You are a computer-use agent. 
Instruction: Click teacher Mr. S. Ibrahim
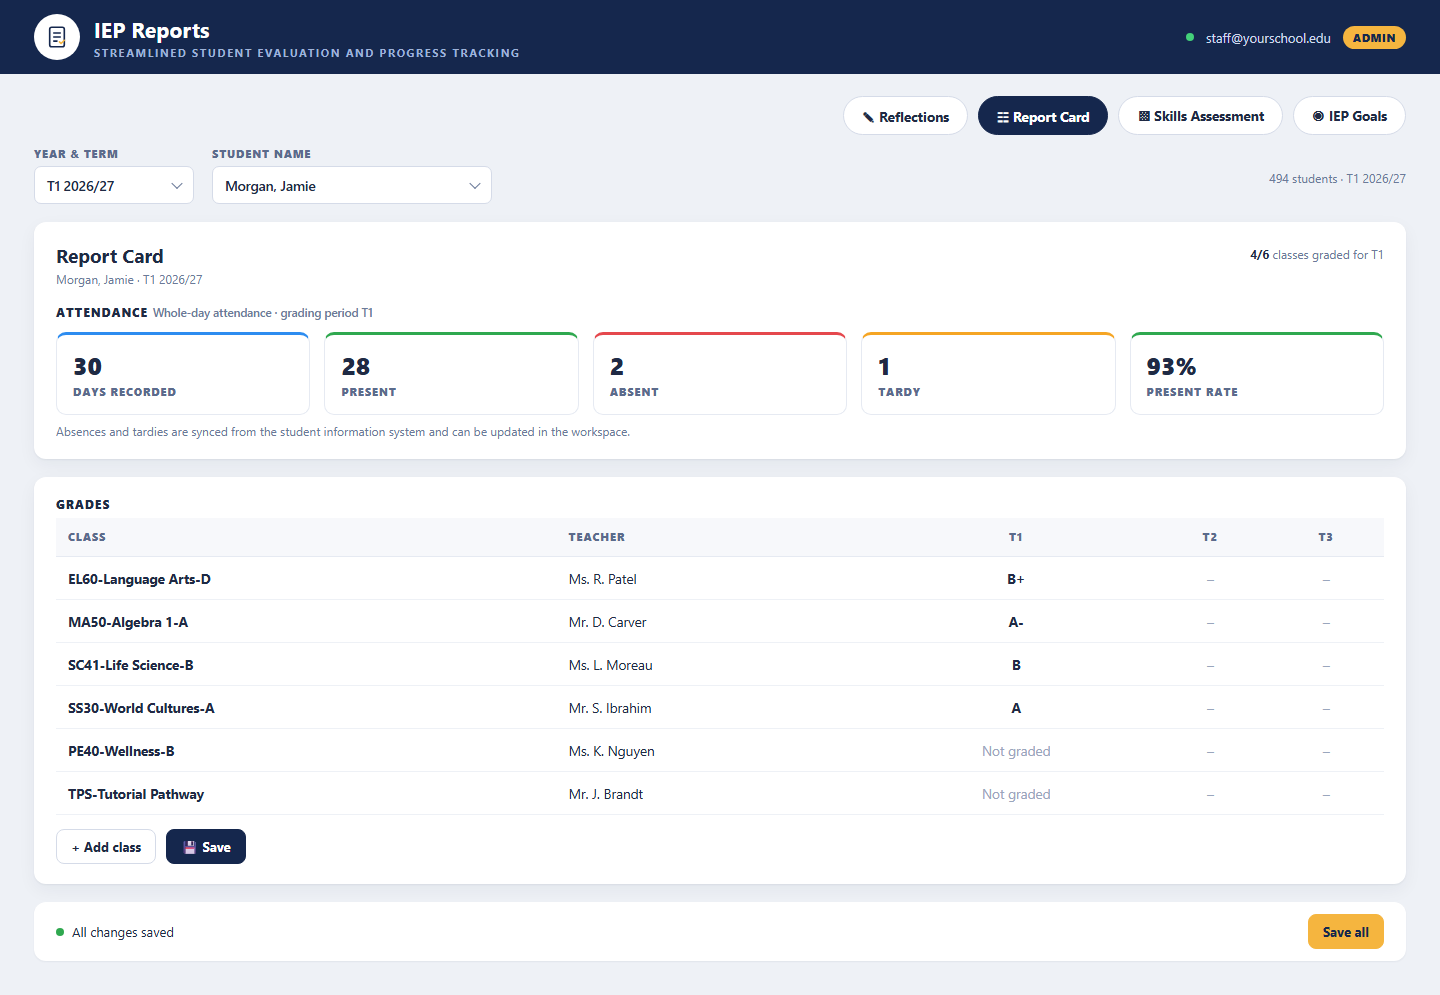point(610,708)
